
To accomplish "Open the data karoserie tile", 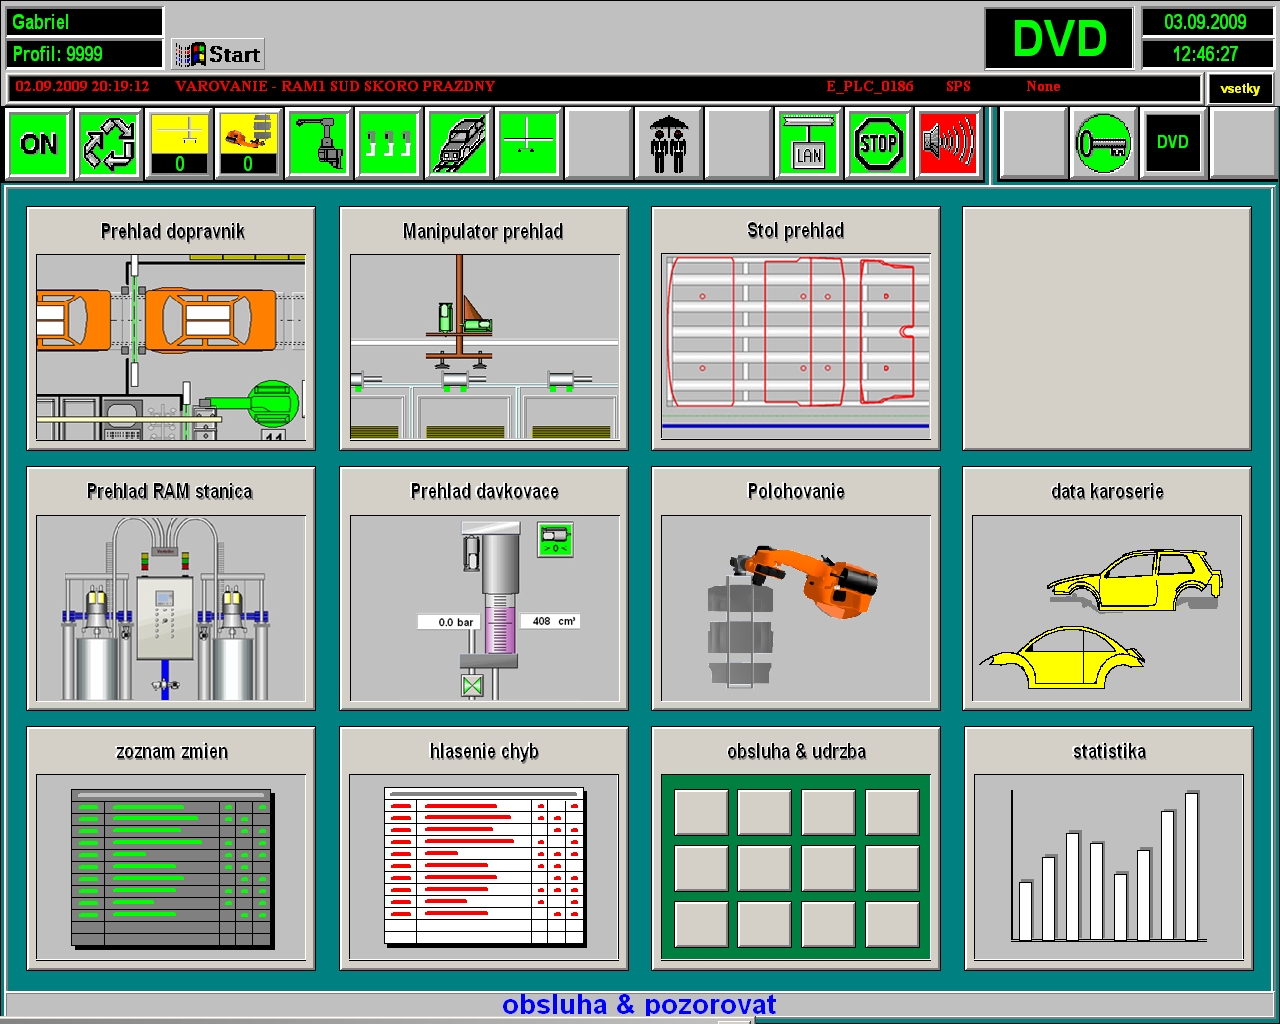I will coord(1107,588).
